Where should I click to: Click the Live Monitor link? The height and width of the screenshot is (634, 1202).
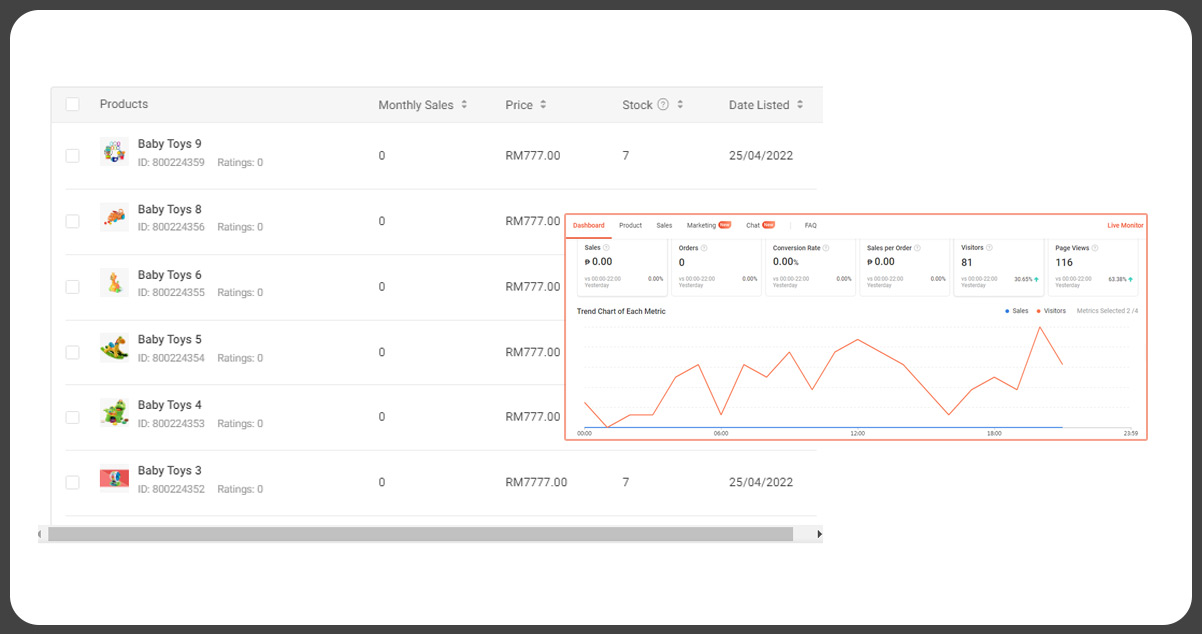pyautogui.click(x=1124, y=225)
